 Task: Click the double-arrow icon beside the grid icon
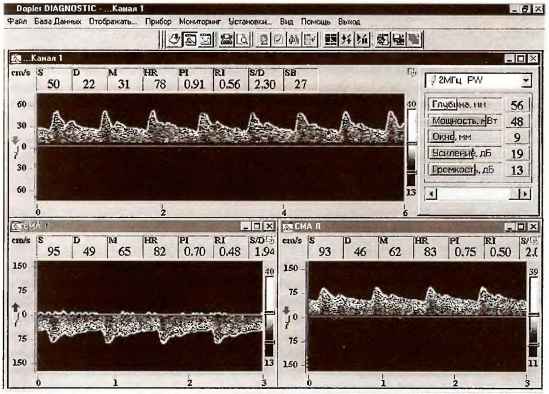click(x=346, y=40)
